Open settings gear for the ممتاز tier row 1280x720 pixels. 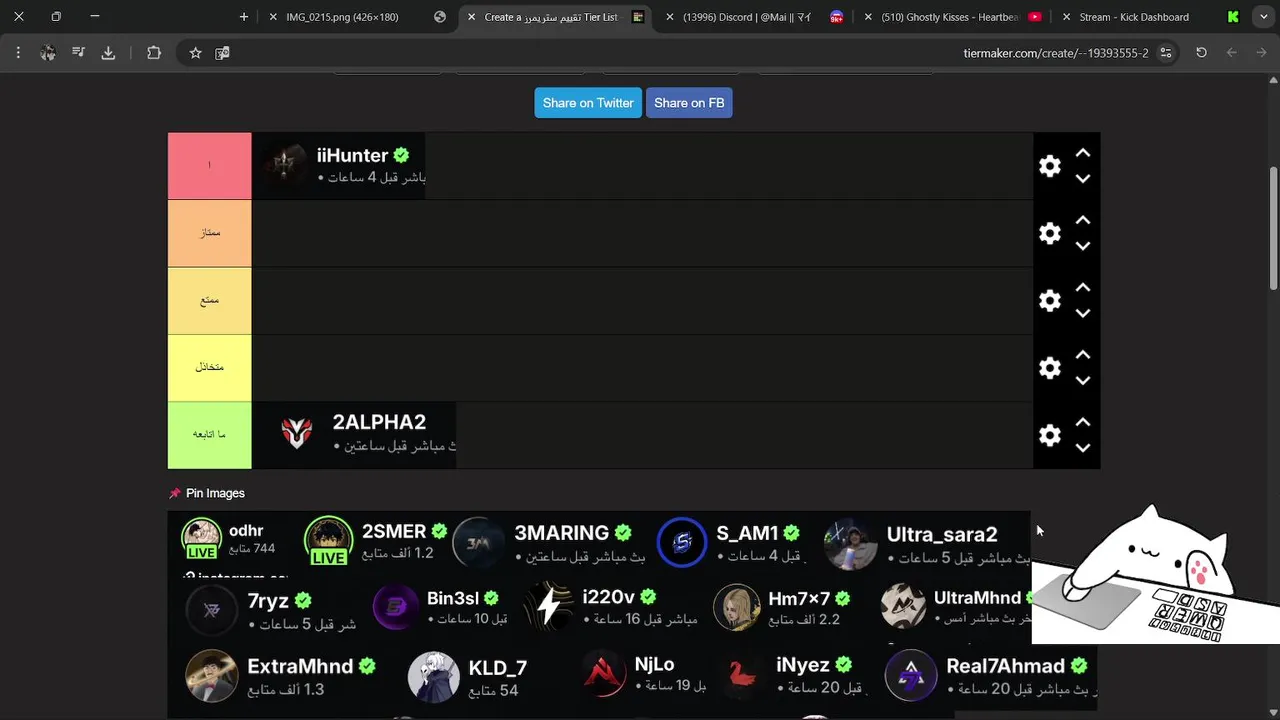coord(1049,233)
